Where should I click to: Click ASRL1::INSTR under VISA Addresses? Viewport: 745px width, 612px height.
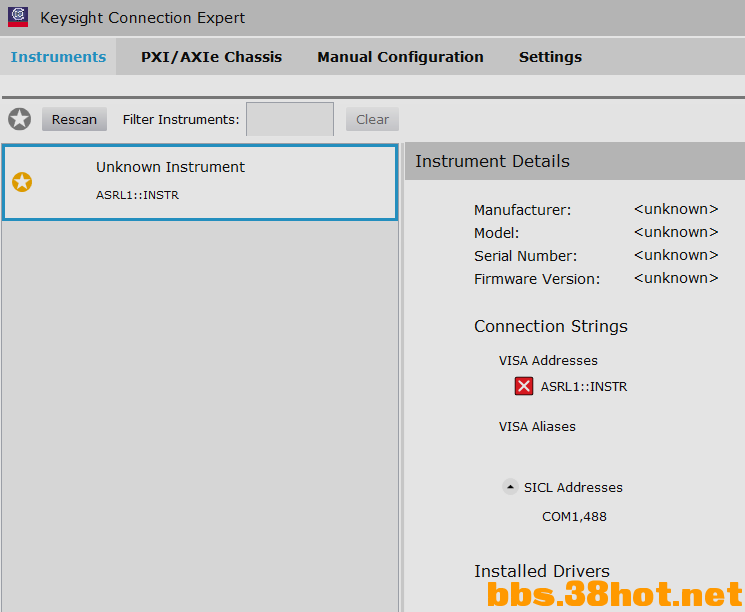tap(584, 387)
